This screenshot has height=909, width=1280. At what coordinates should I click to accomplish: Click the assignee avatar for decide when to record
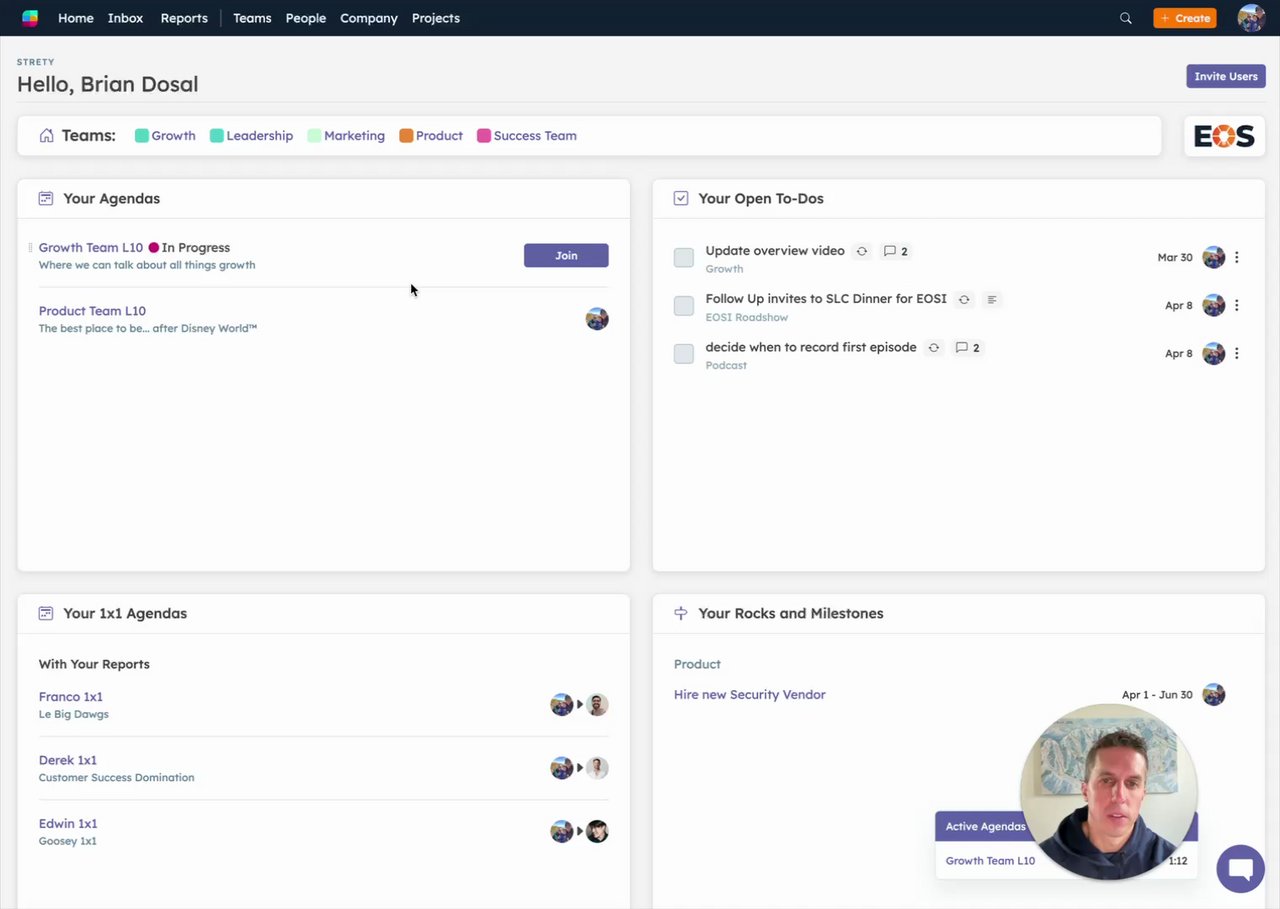[1213, 353]
